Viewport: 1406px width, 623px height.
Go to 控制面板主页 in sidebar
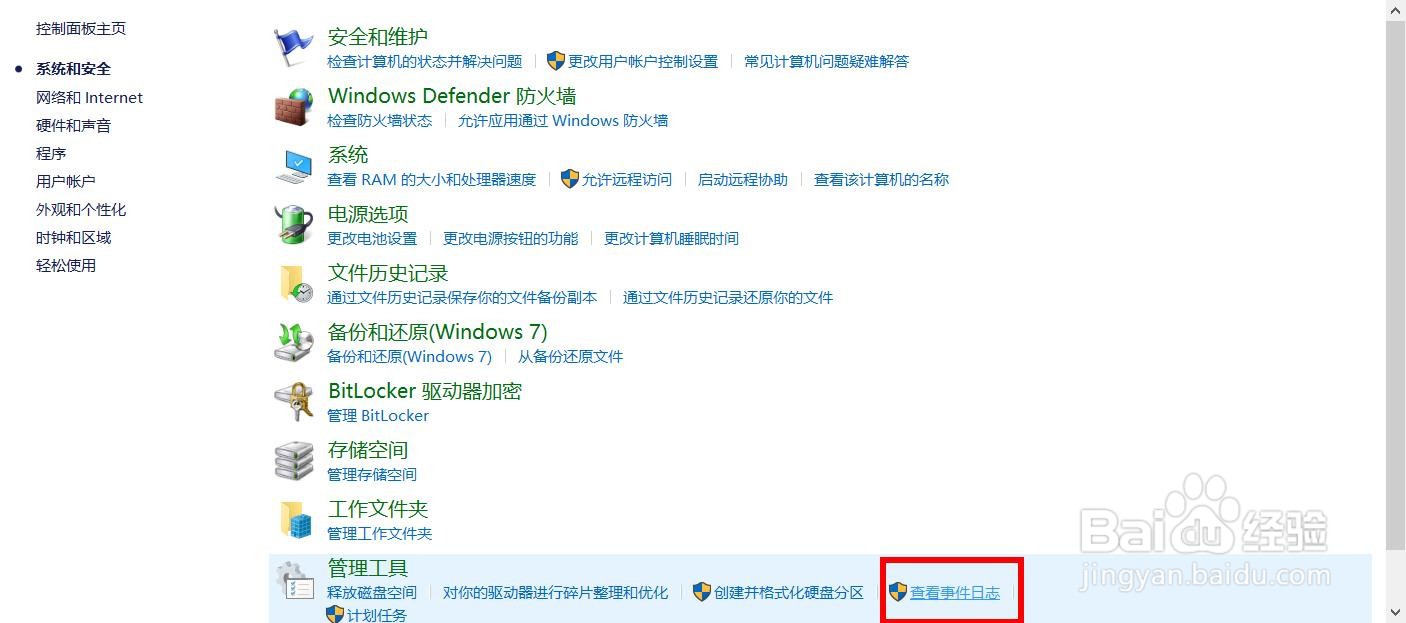click(x=81, y=29)
